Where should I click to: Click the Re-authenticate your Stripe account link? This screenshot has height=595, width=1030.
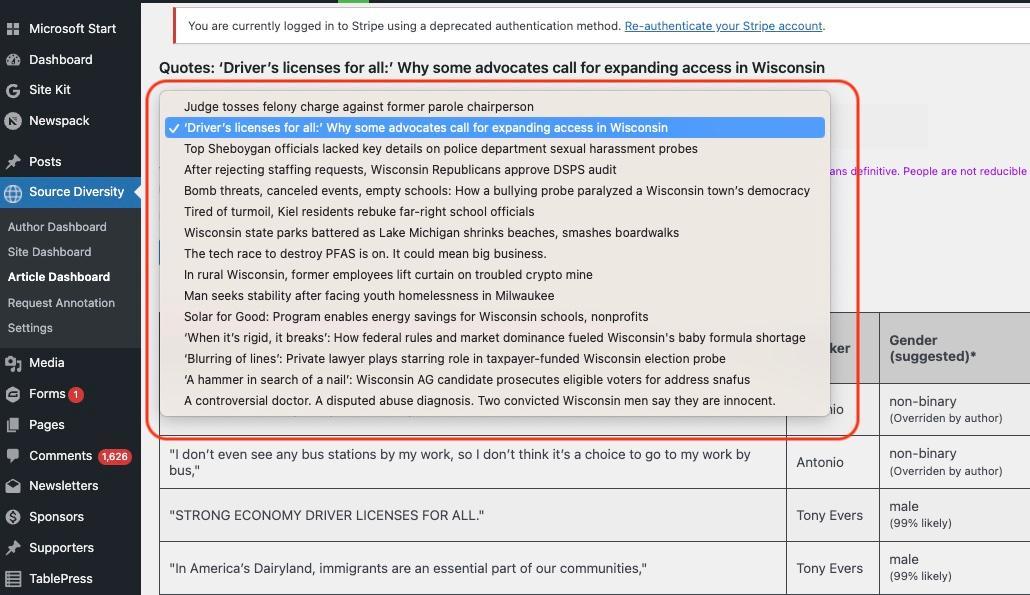pos(722,26)
